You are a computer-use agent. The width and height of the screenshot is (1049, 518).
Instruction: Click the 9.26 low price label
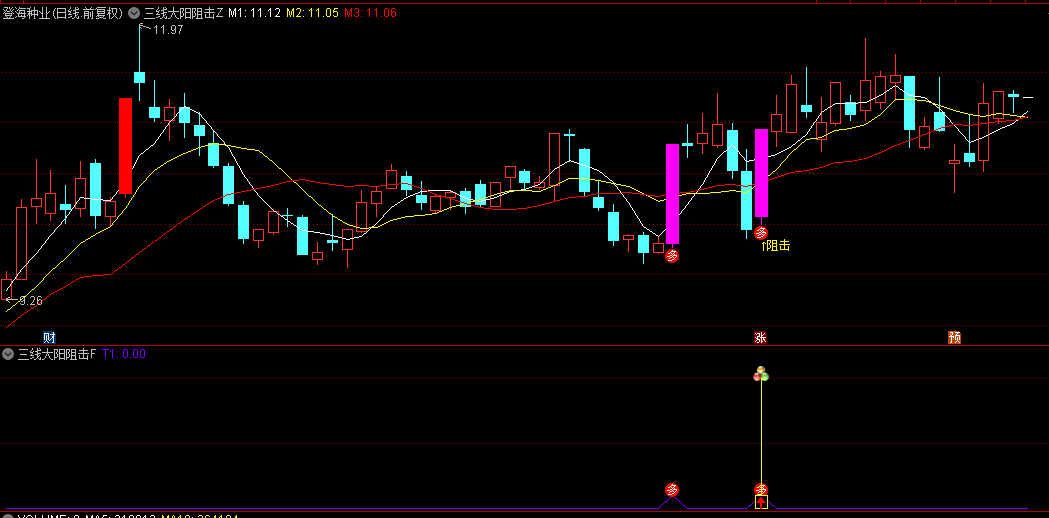pyautogui.click(x=30, y=301)
